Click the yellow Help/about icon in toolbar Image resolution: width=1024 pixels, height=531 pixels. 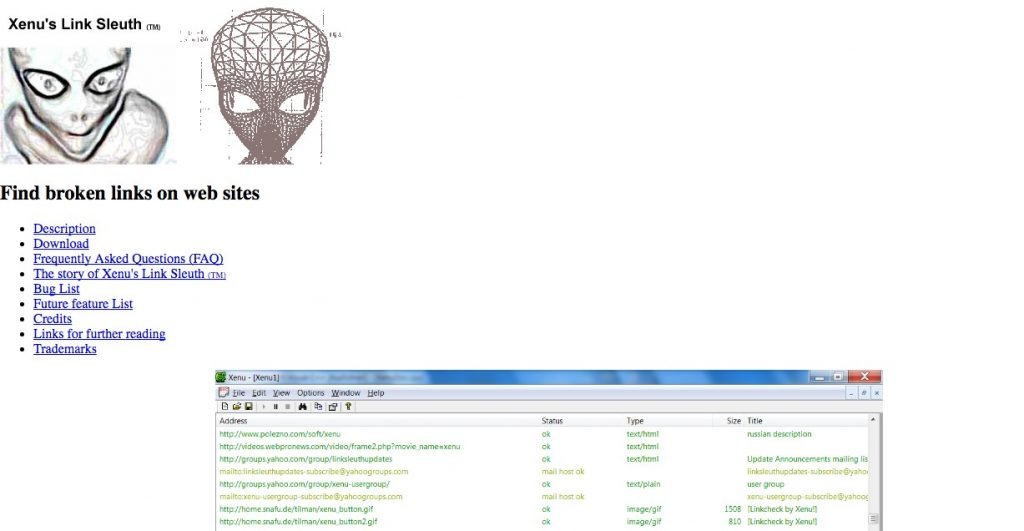pyautogui.click(x=348, y=406)
